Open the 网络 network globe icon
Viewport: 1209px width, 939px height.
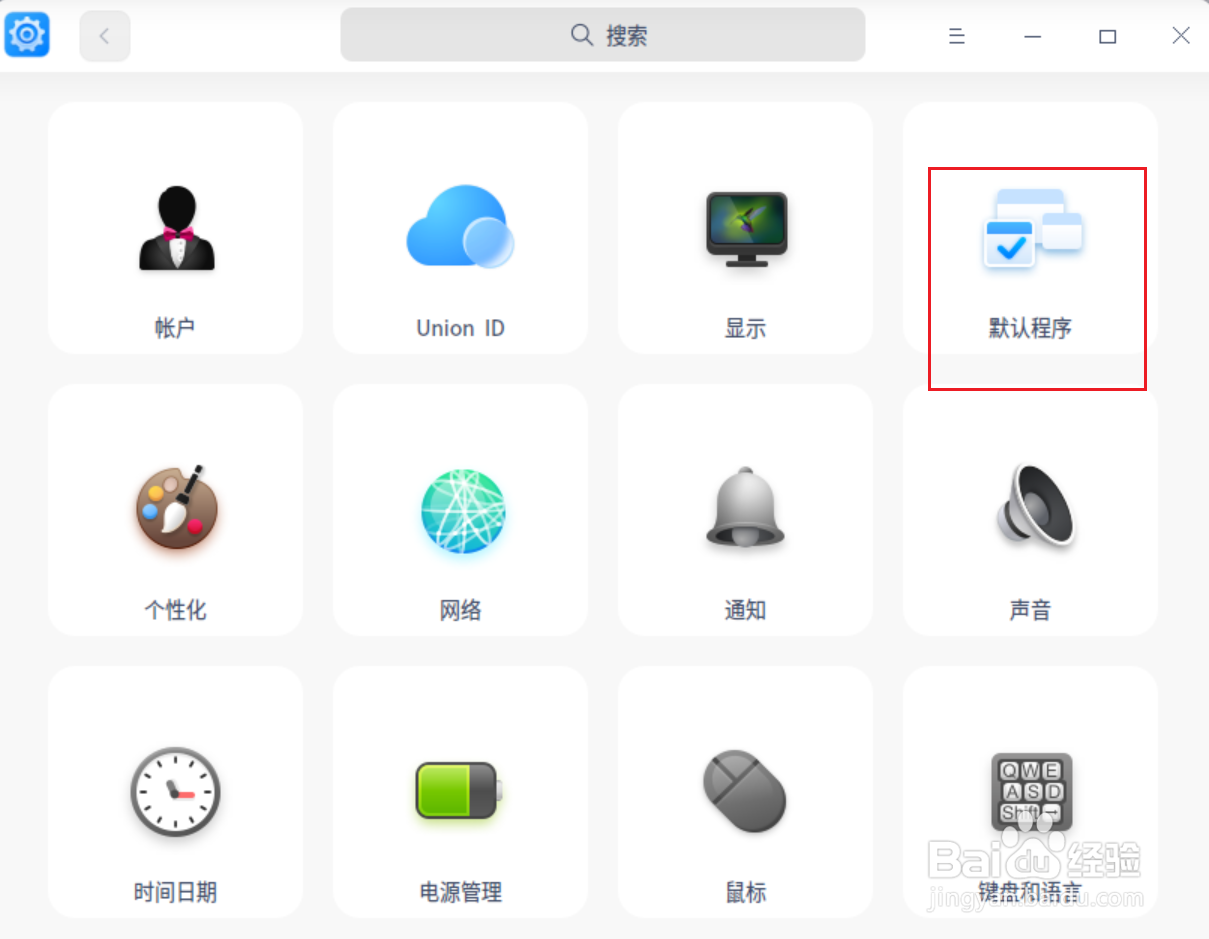462,511
